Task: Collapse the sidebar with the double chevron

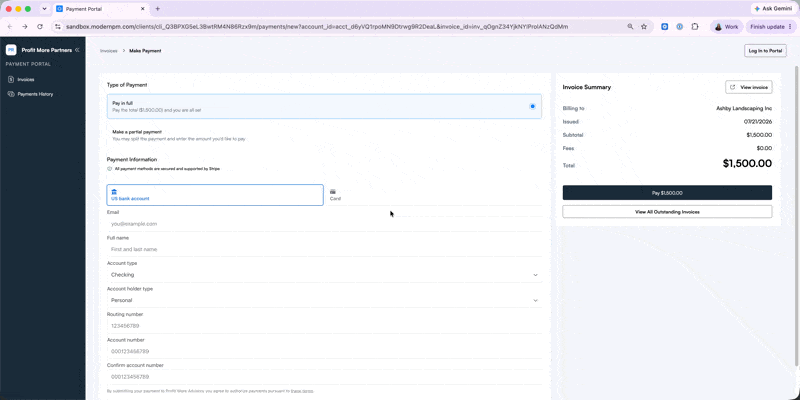Action: [77, 50]
